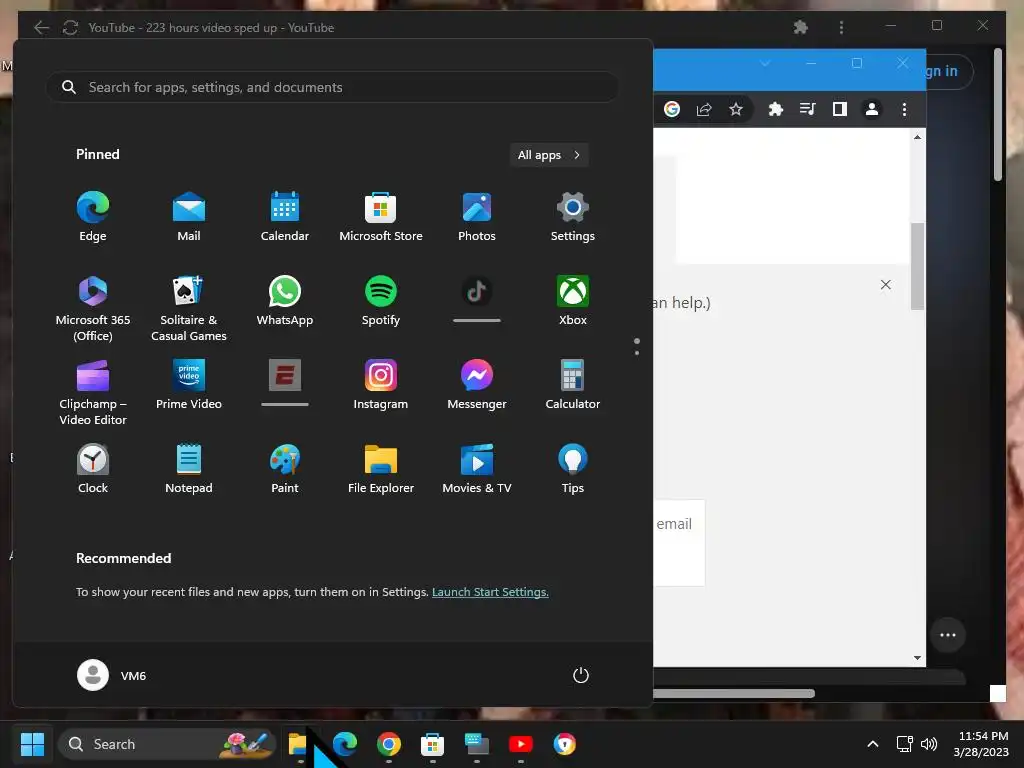Open the terminal-style app in taskbar

point(477,744)
